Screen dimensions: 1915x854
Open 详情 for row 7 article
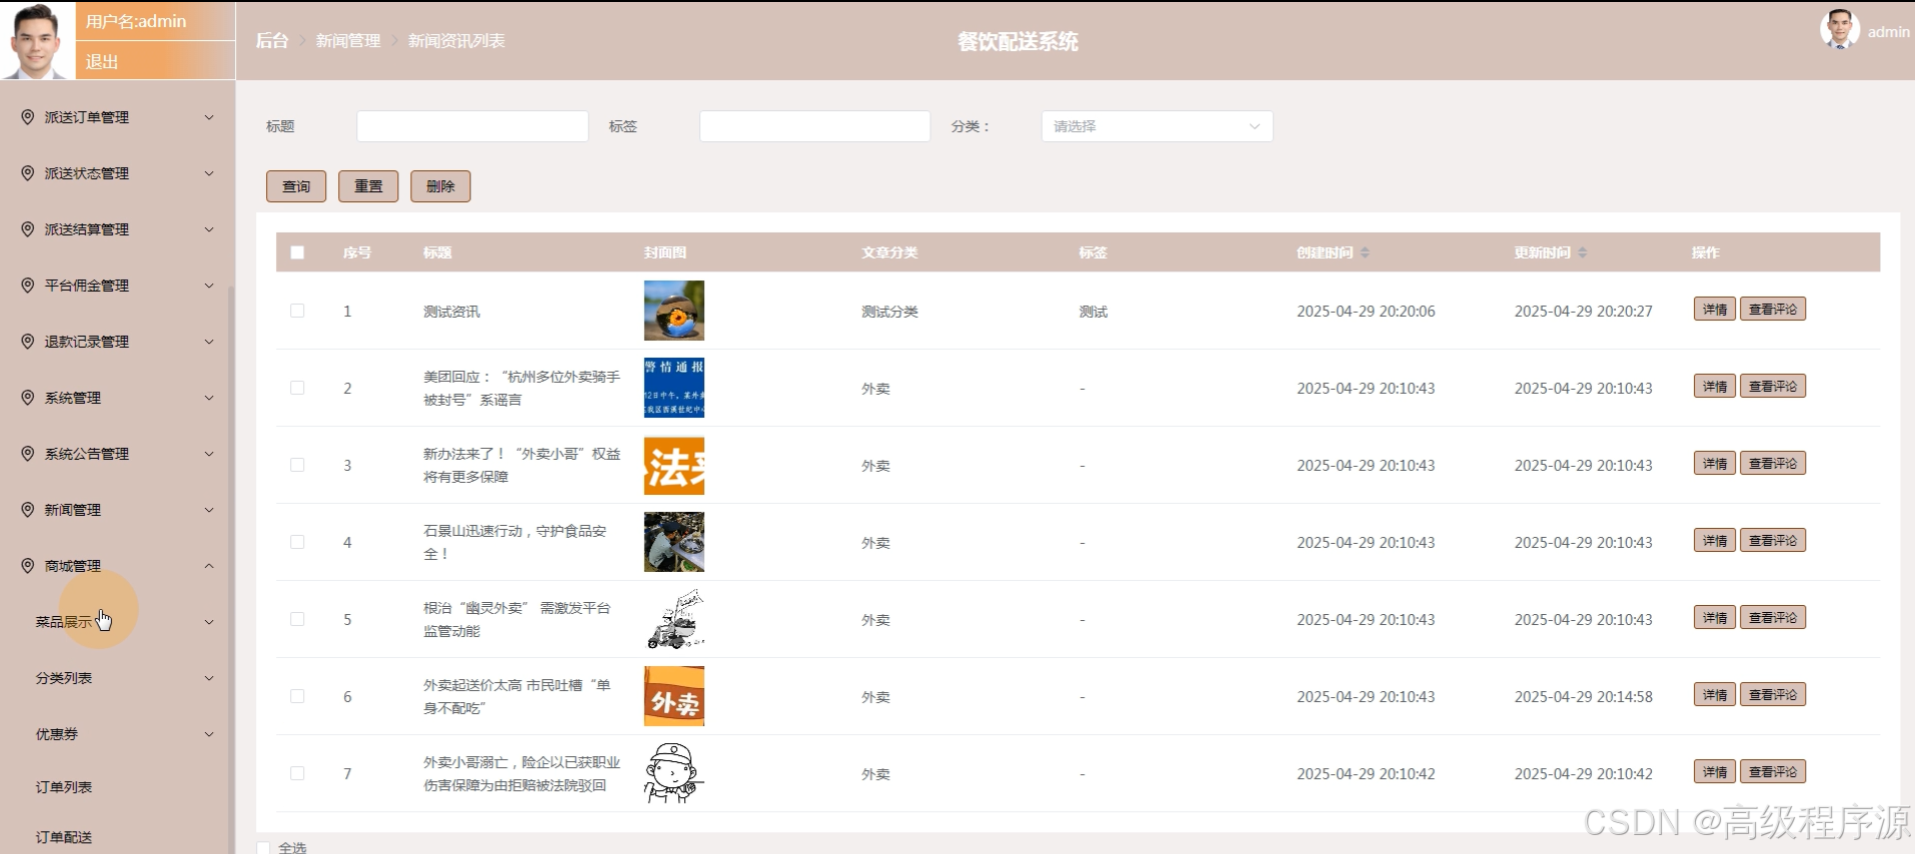click(x=1714, y=771)
